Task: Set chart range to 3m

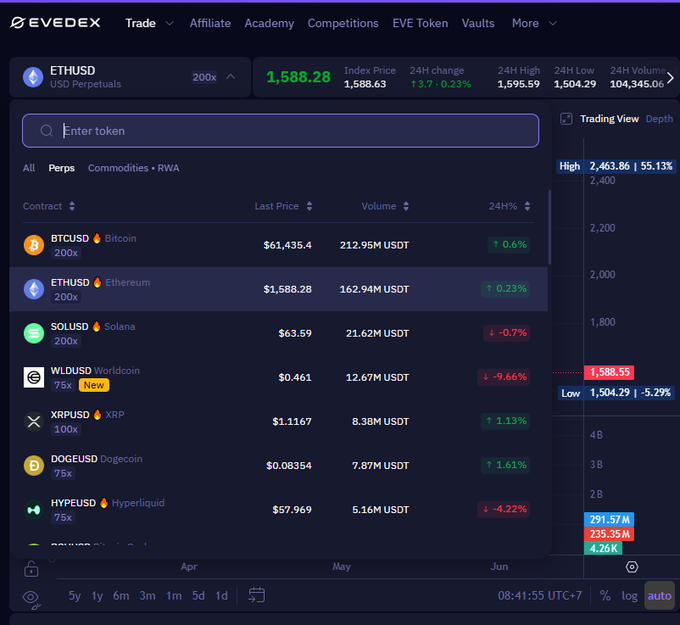Action: 147,596
